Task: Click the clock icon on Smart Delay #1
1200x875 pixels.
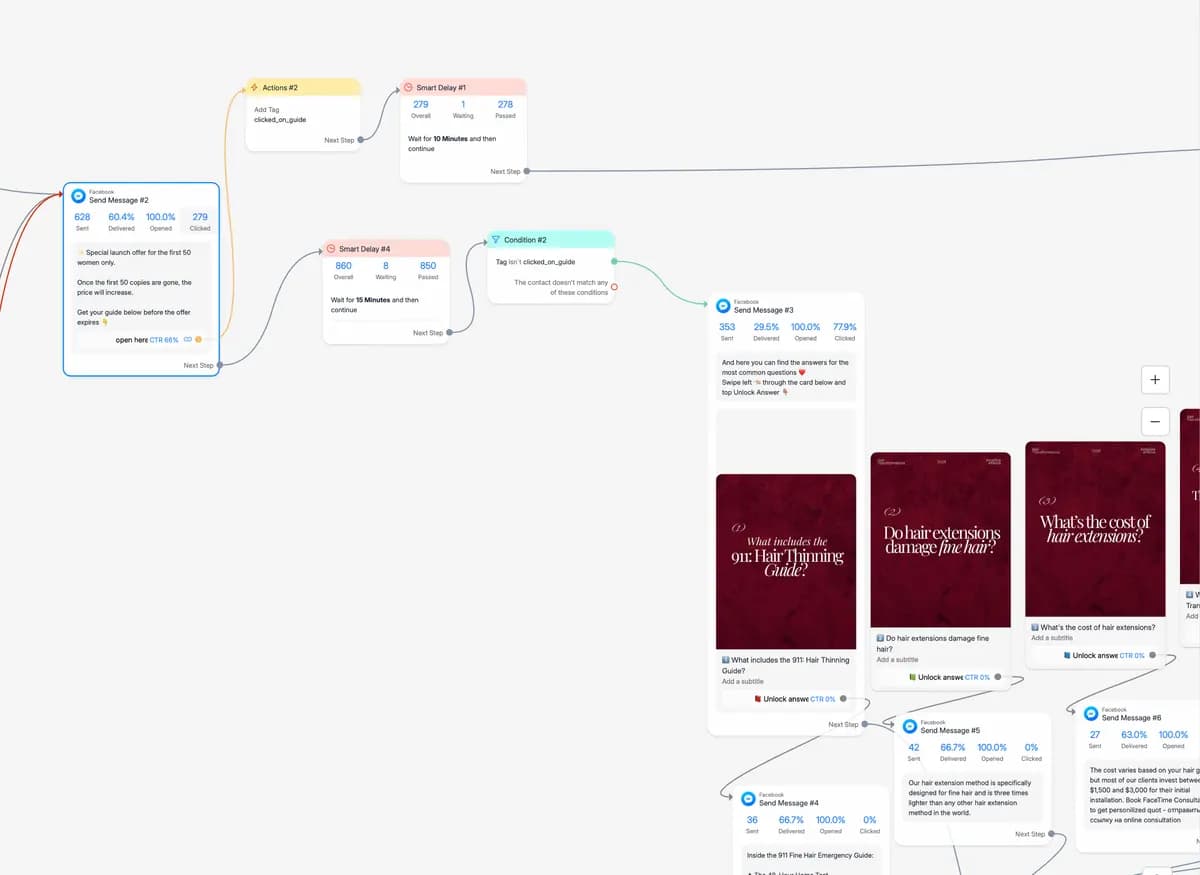Action: (x=409, y=88)
